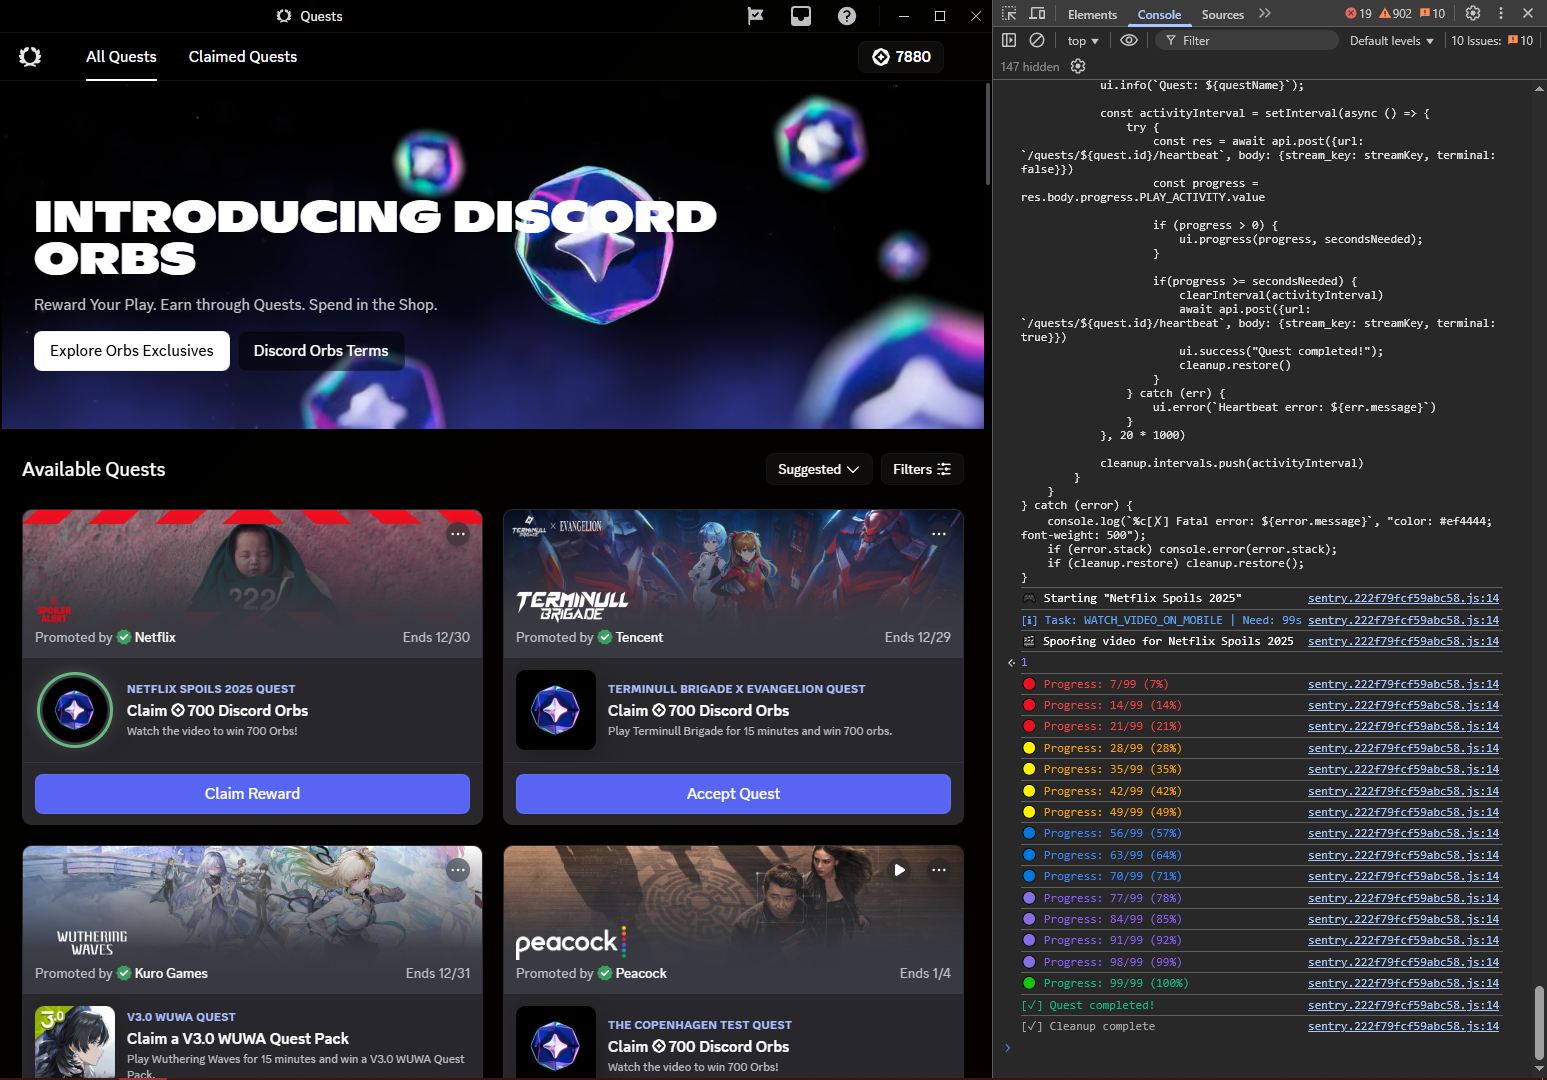The width and height of the screenshot is (1547, 1080).
Task: Click Explore Orbs Exclusives button
Action: pyautogui.click(x=132, y=351)
